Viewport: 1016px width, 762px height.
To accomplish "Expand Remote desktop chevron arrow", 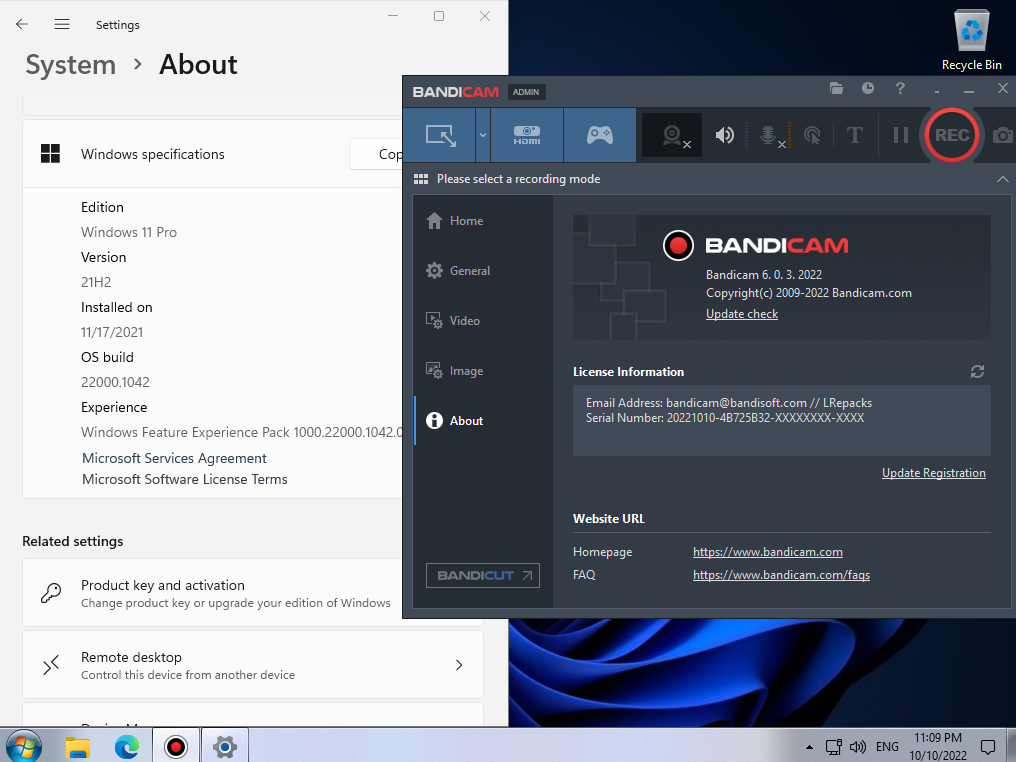I will (459, 665).
